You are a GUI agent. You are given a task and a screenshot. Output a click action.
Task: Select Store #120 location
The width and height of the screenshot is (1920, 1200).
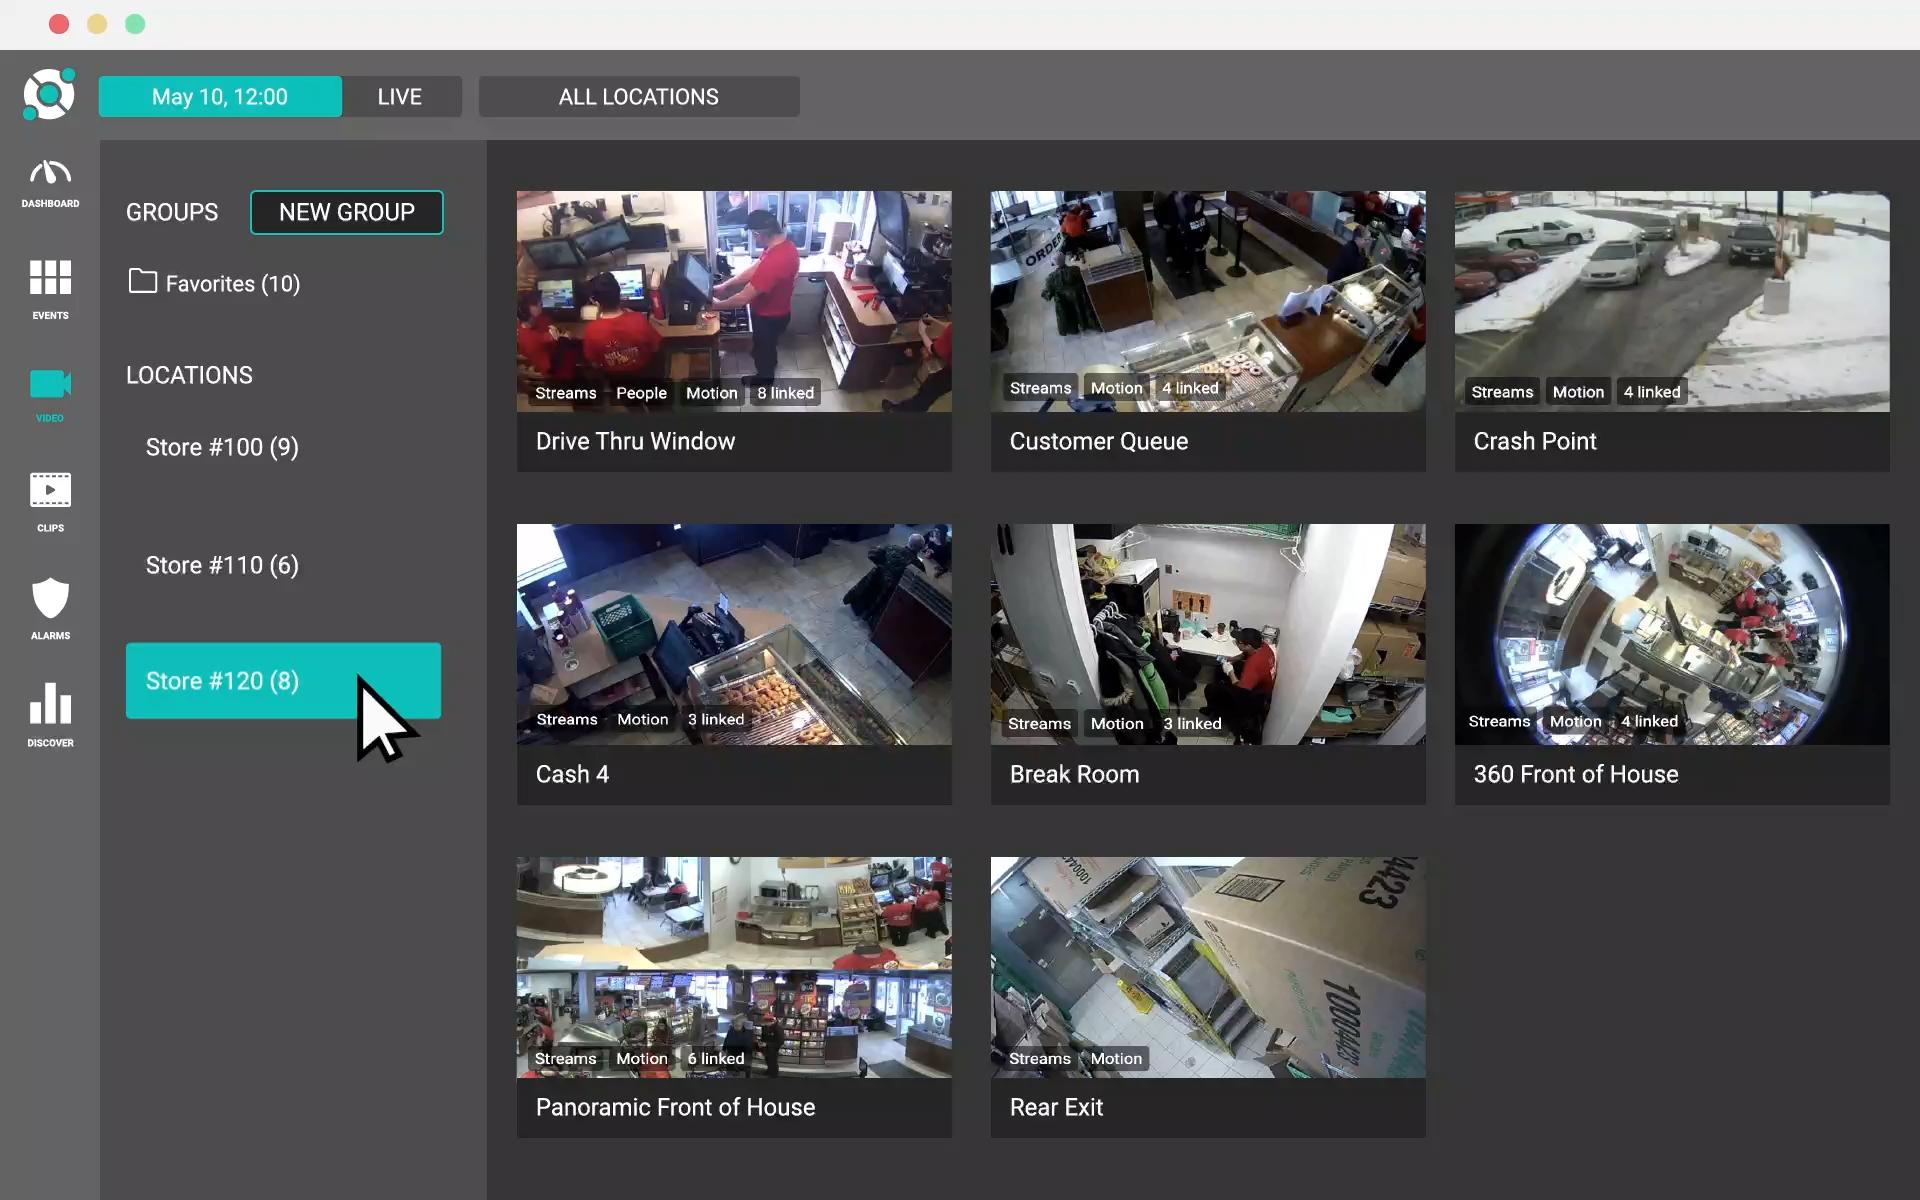point(222,681)
